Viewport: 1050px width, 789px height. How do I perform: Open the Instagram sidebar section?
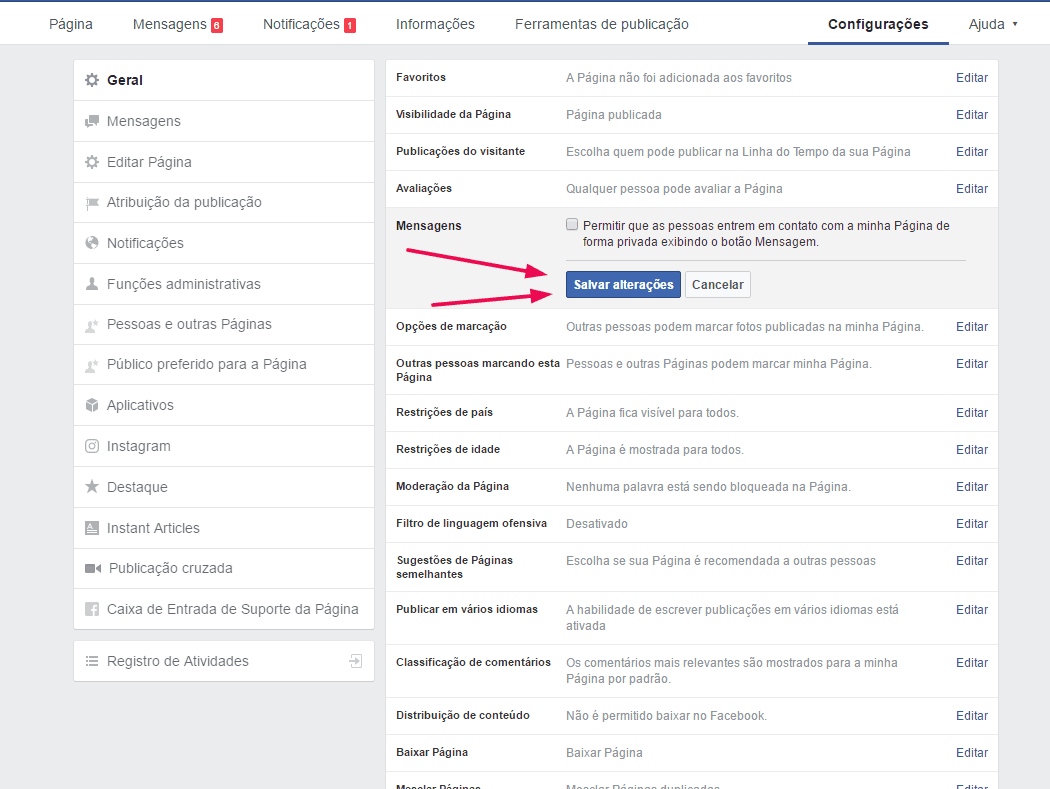tap(224, 446)
